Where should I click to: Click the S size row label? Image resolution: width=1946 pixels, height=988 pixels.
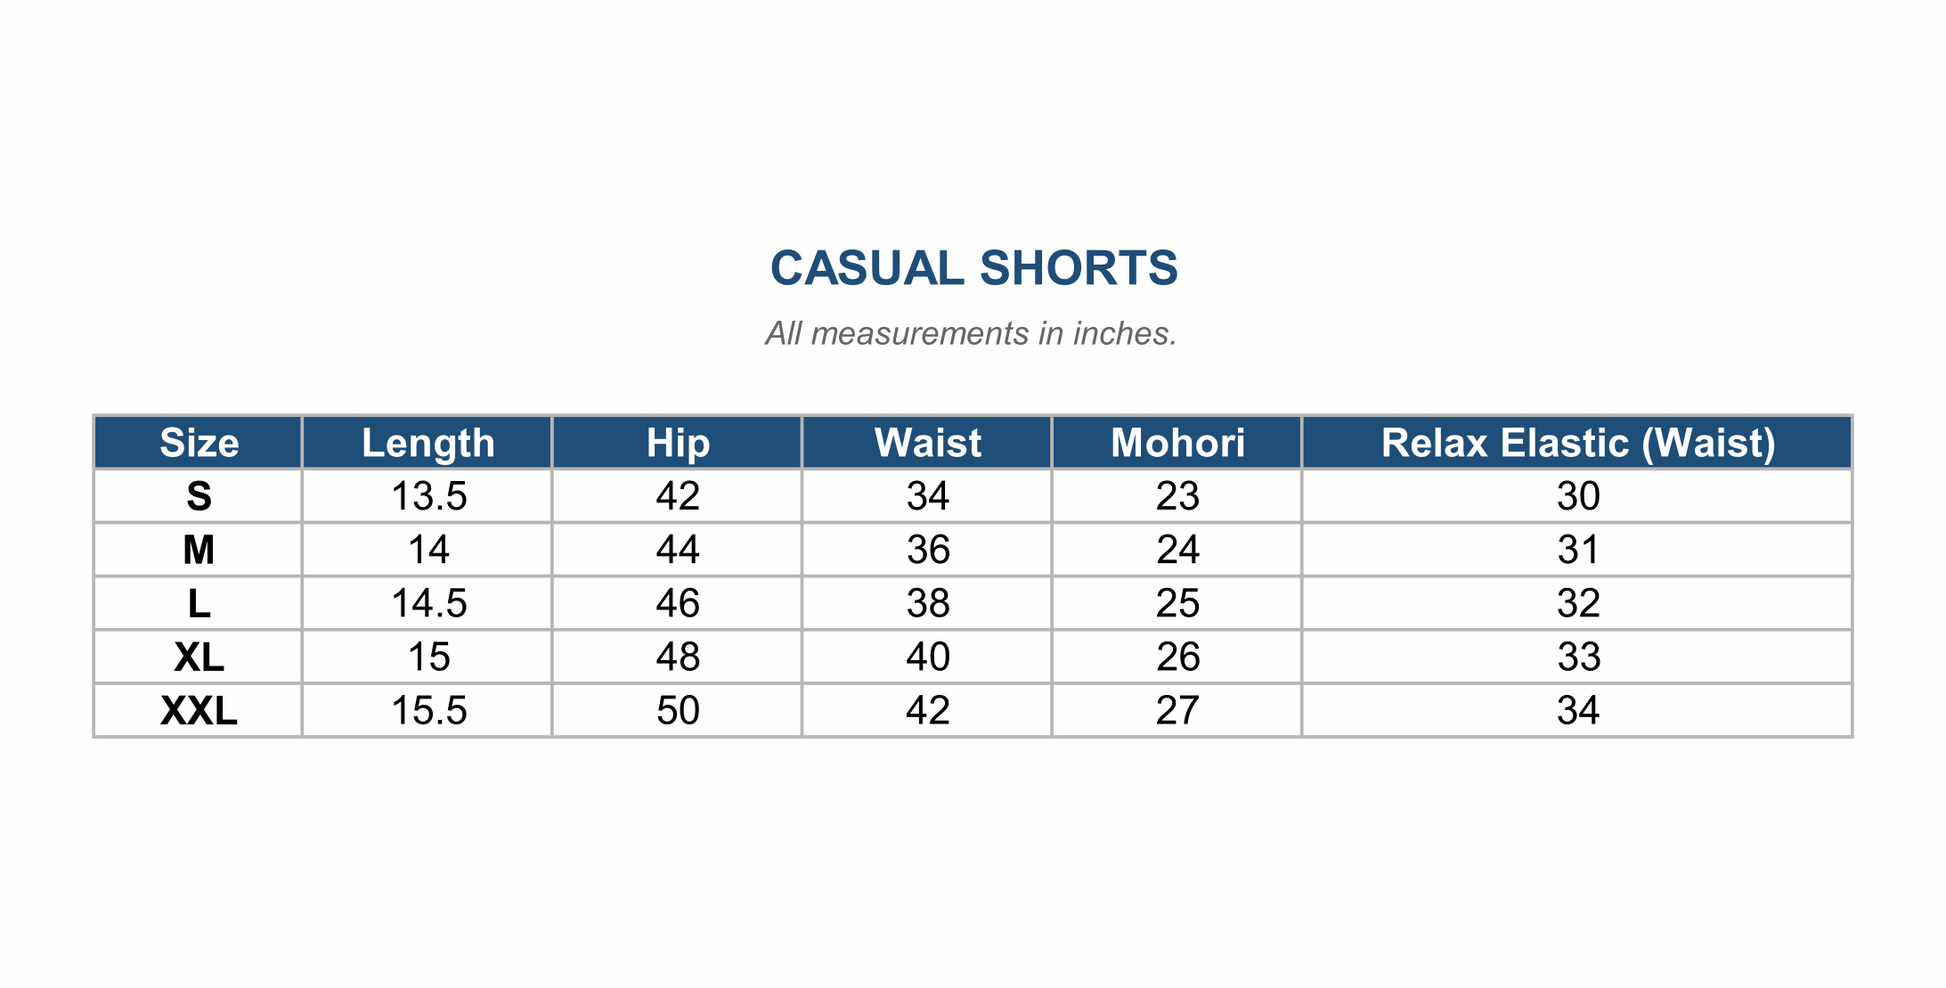click(199, 496)
